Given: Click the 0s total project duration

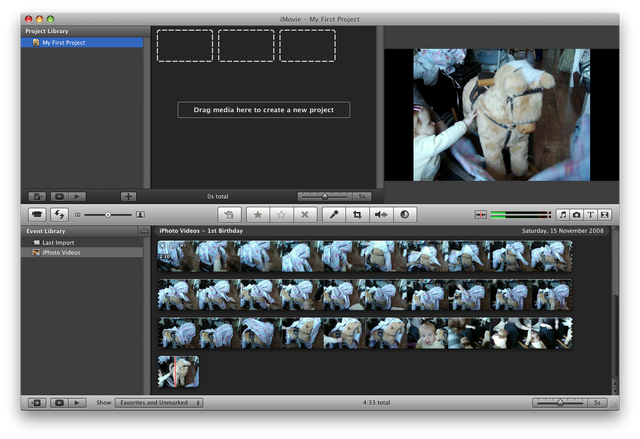Looking at the screenshot, I should coord(218,197).
